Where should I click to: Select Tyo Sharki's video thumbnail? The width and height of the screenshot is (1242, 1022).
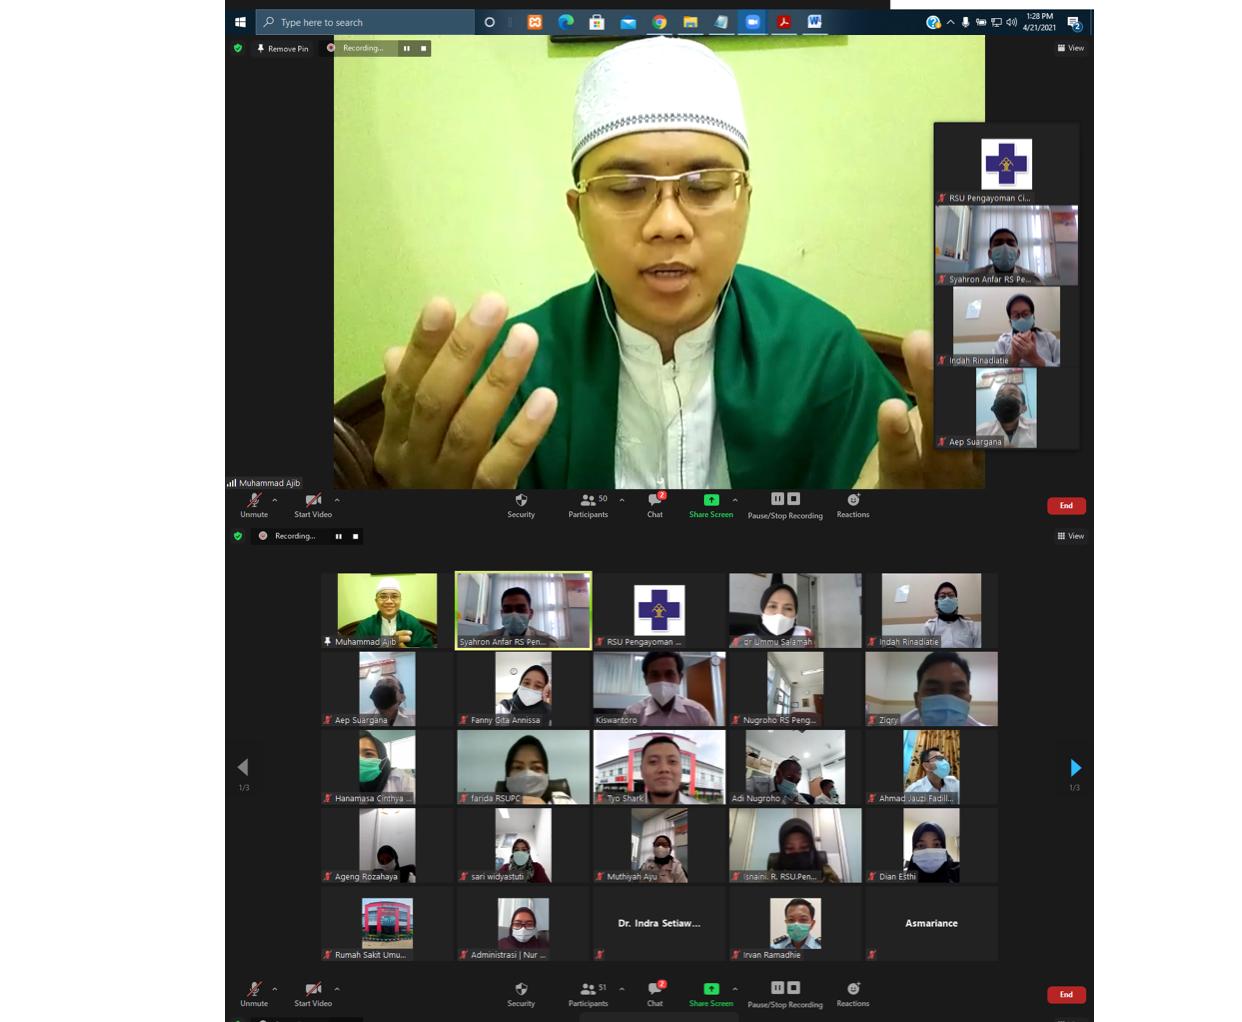point(659,766)
